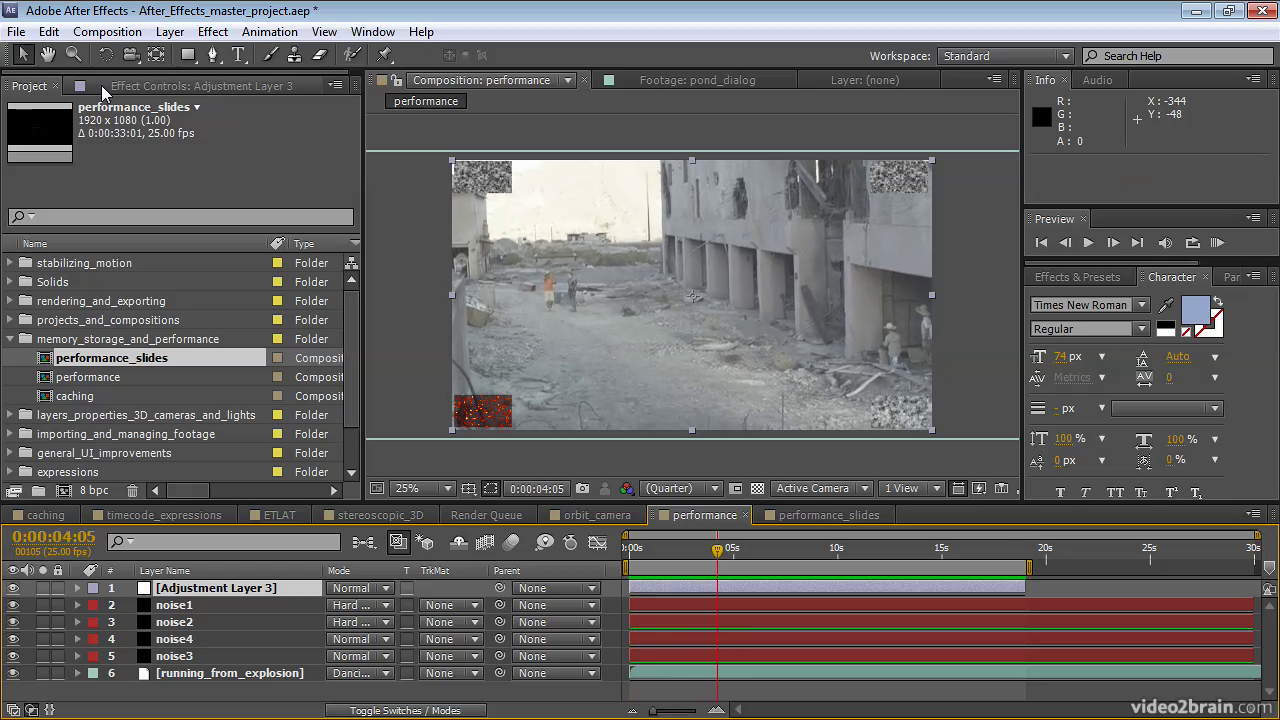Toggle region of interest button

(x=735, y=489)
